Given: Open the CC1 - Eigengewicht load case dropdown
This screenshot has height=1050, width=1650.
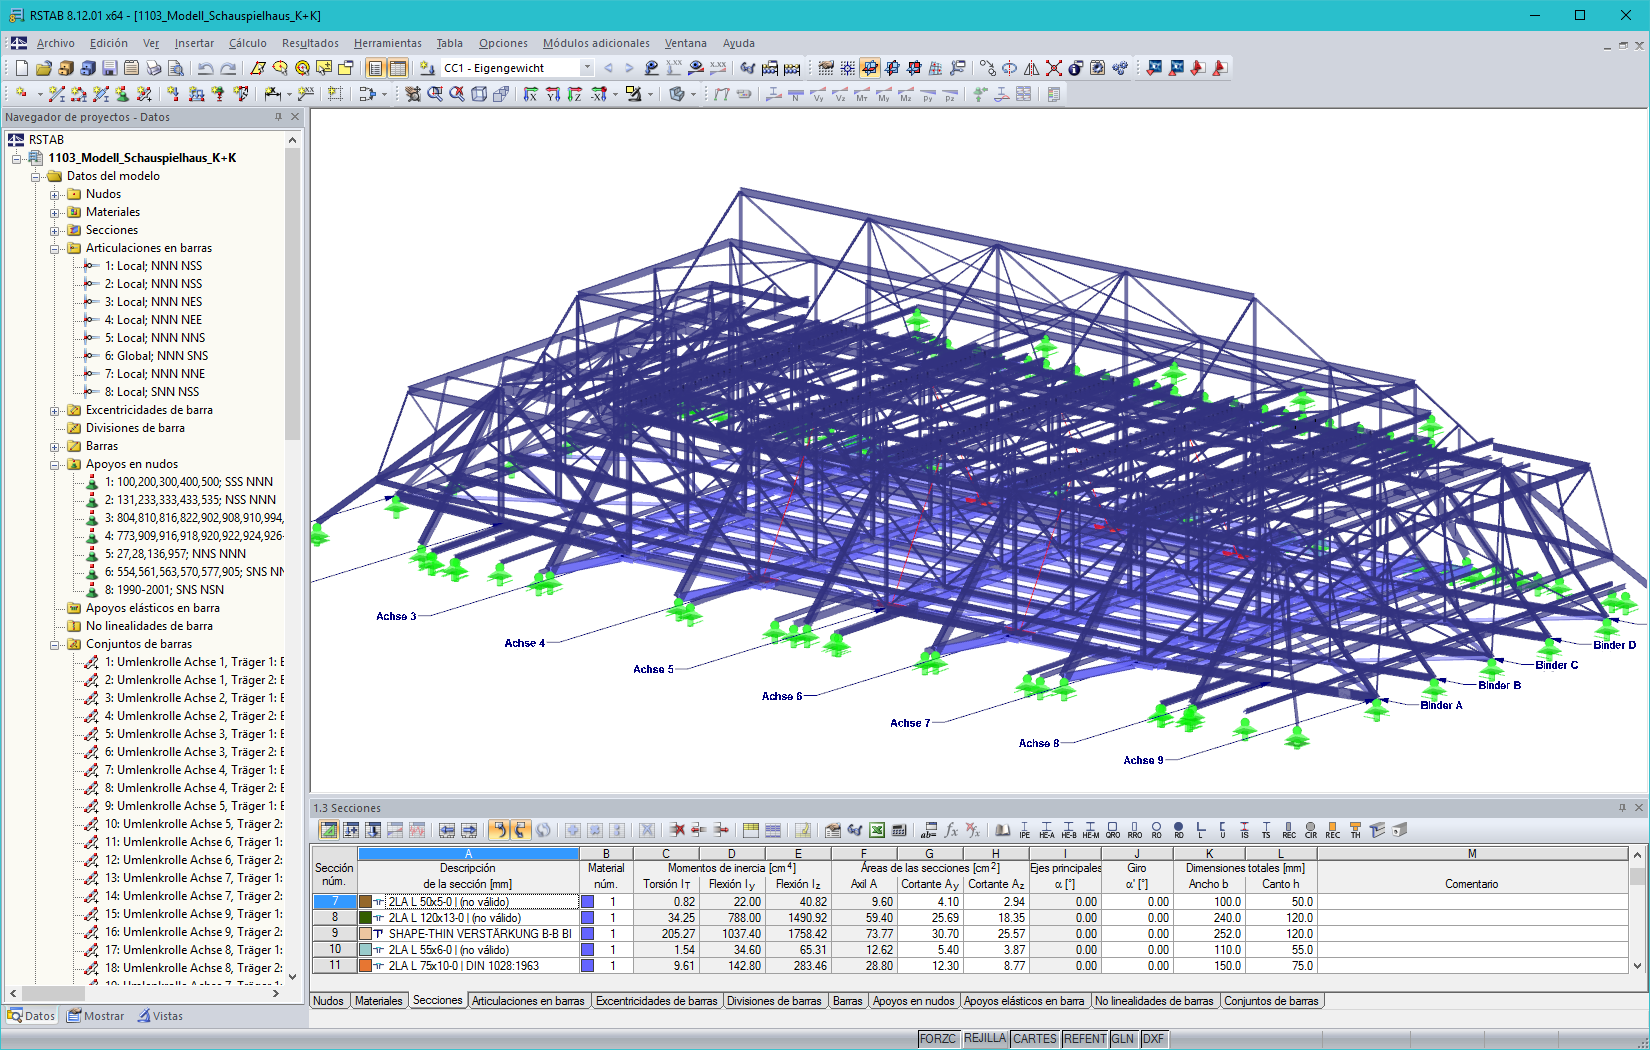Looking at the screenshot, I should (x=587, y=67).
